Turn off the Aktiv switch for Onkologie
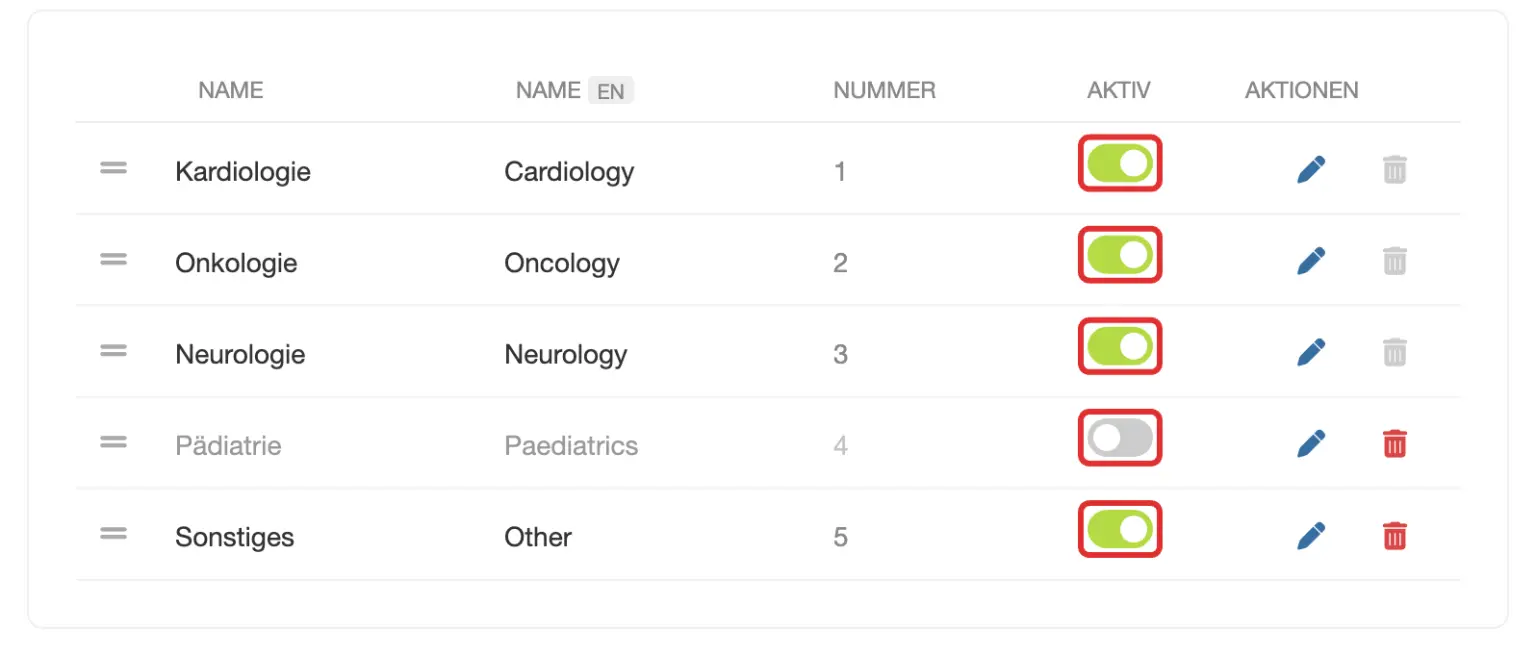1536x655 pixels. coord(1120,255)
